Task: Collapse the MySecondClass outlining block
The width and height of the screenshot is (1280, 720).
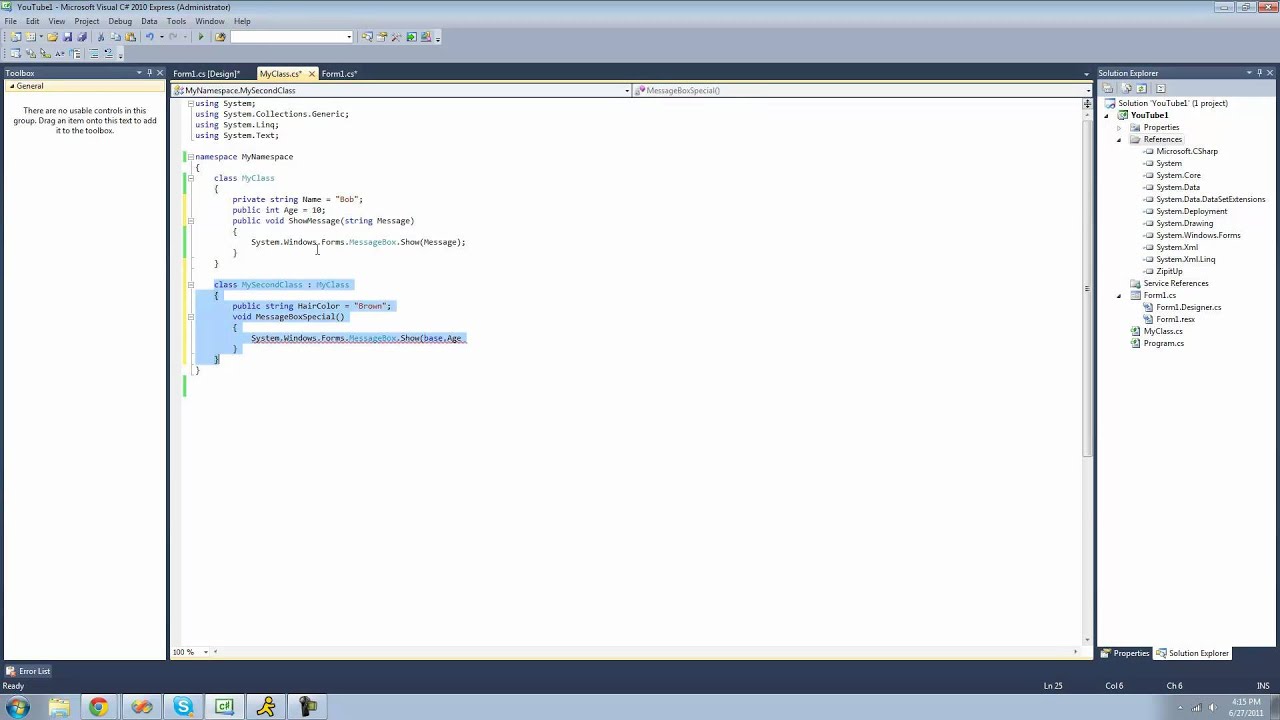Action: 190,285
